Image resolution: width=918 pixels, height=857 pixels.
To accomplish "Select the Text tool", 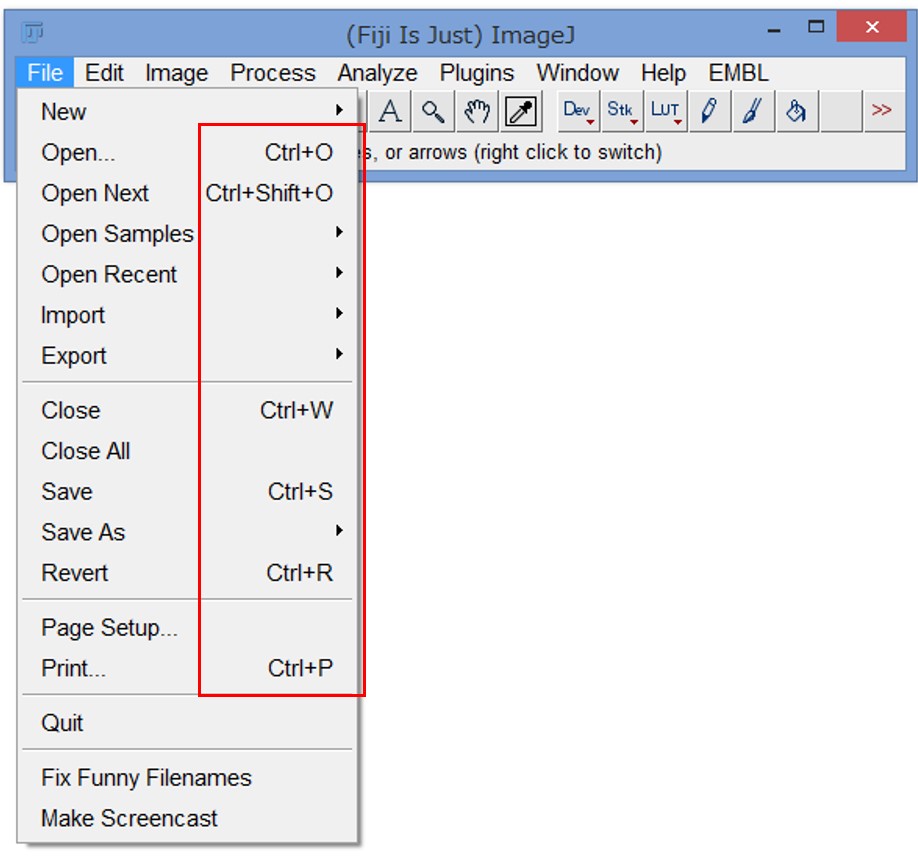I will (390, 111).
